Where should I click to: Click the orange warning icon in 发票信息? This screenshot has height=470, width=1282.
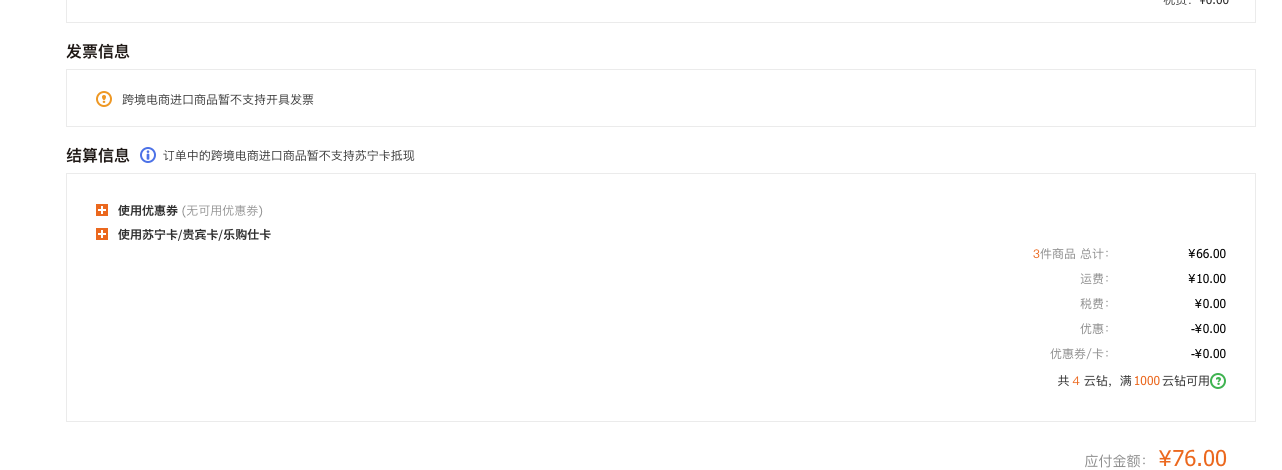[x=104, y=99]
